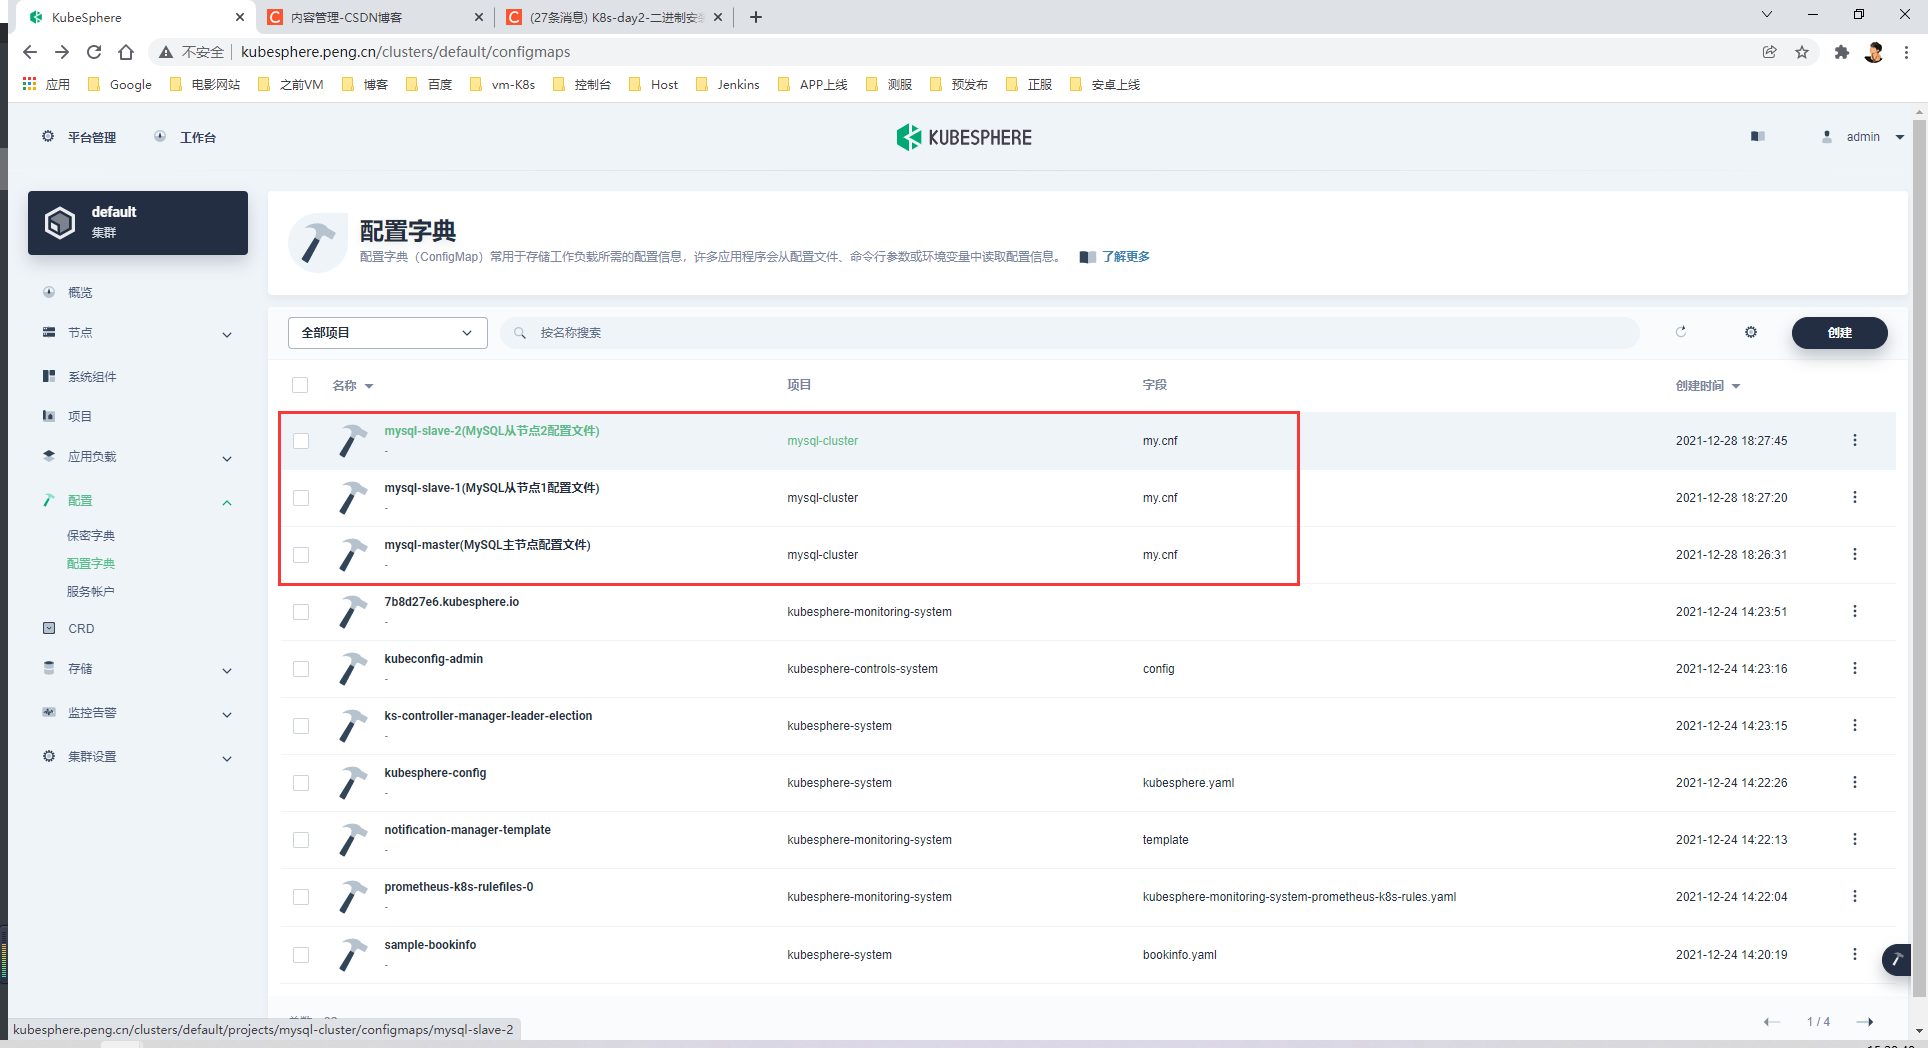Viewport: 1928px width, 1048px height.
Task: Open the mysql-cluster project link of mysql-slave-2
Action: click(822, 441)
